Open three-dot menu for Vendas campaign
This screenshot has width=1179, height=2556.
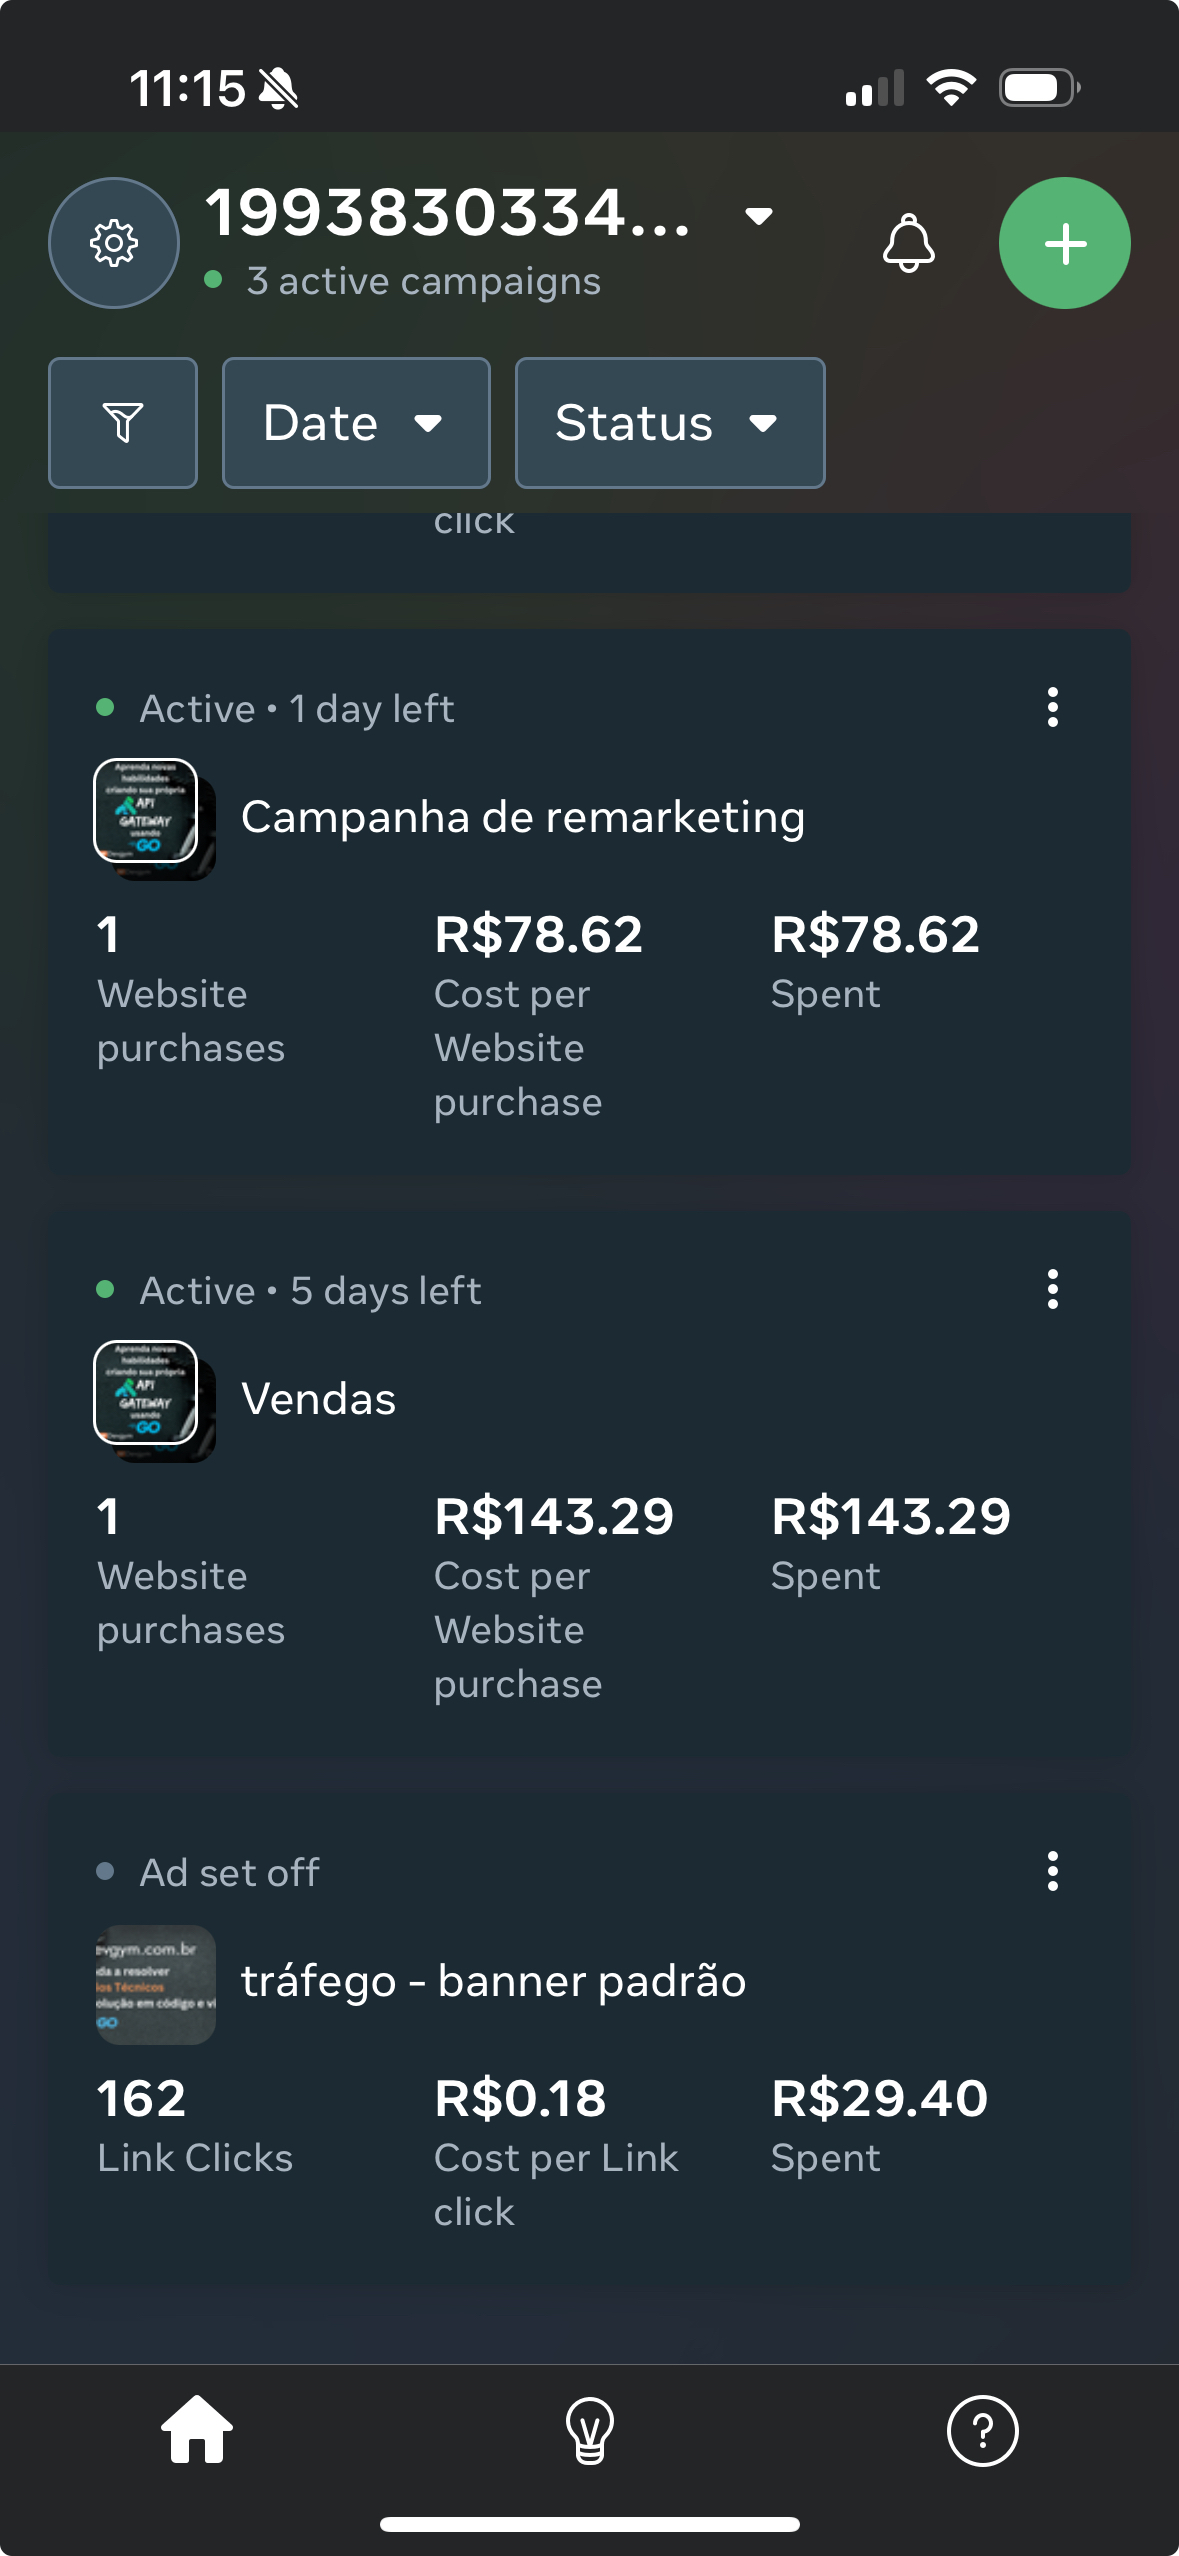[1052, 1290]
